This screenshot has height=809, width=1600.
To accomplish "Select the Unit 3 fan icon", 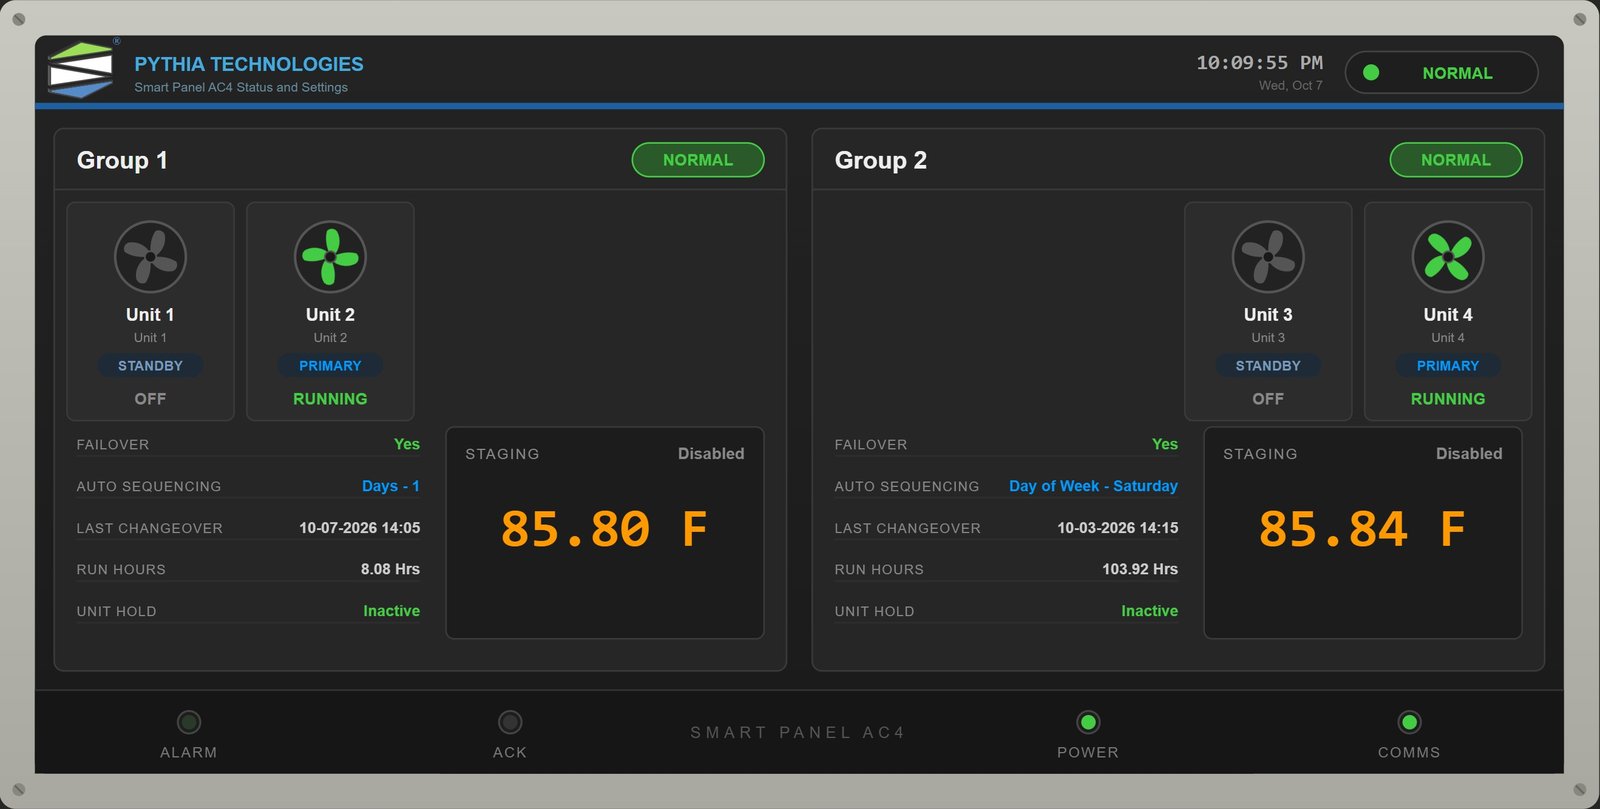I will click(x=1268, y=257).
